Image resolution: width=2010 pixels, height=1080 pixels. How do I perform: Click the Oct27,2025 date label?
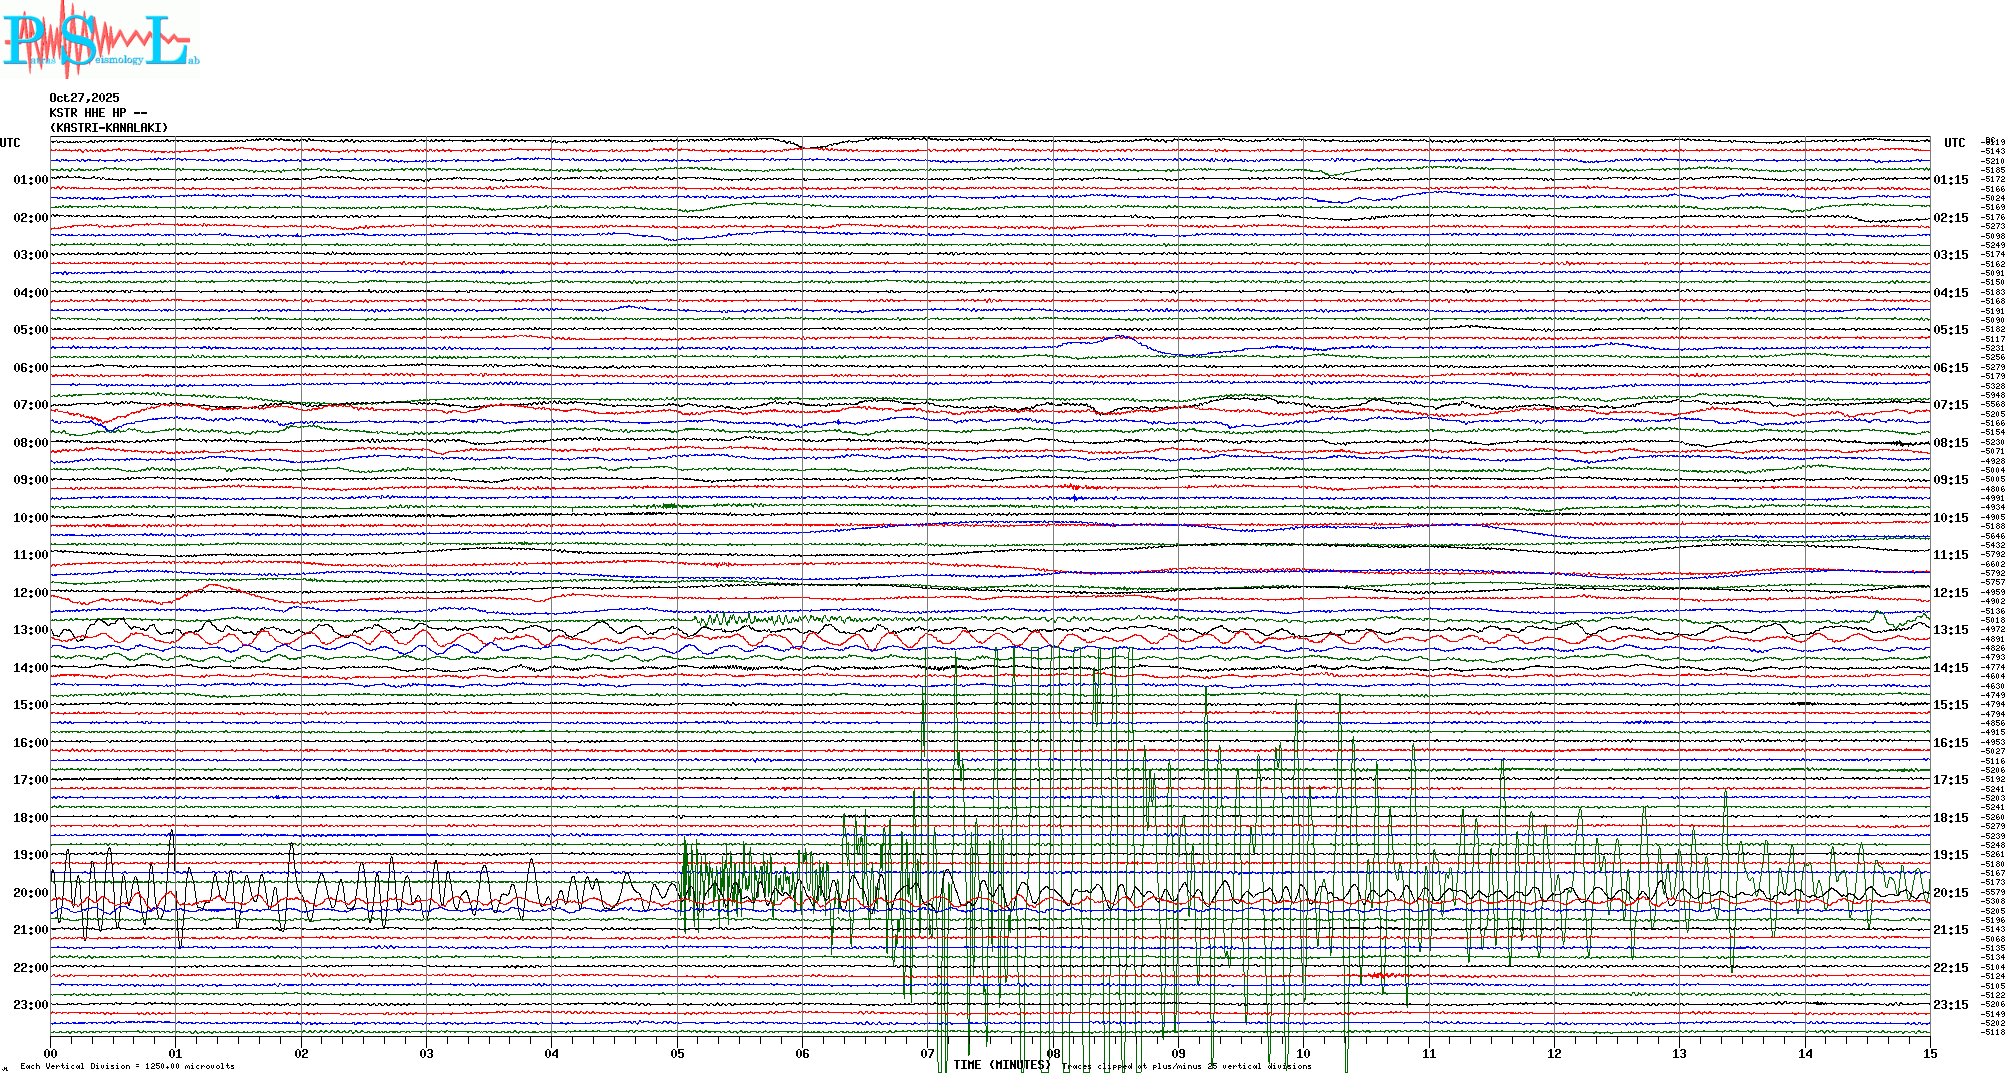(x=84, y=98)
